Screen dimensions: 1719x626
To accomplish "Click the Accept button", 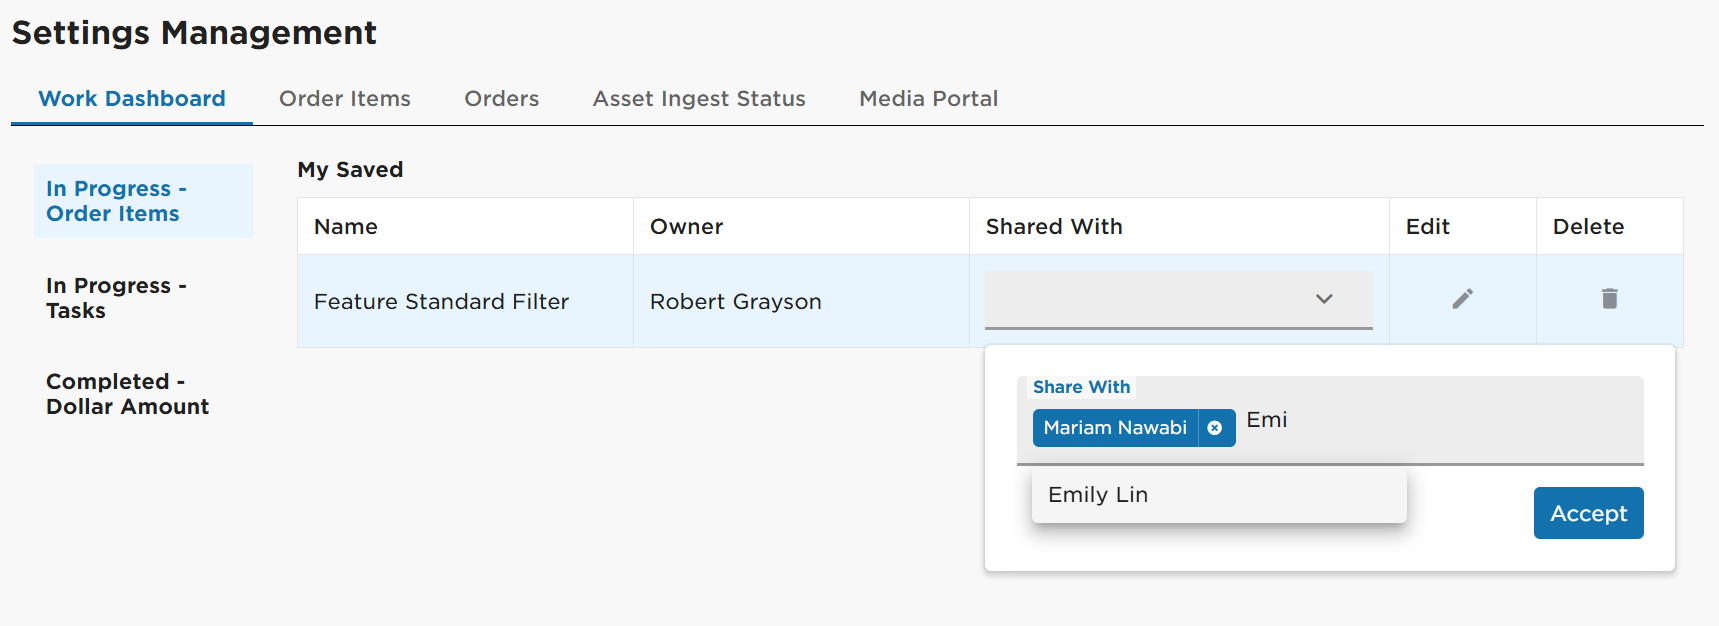I will tap(1588, 513).
